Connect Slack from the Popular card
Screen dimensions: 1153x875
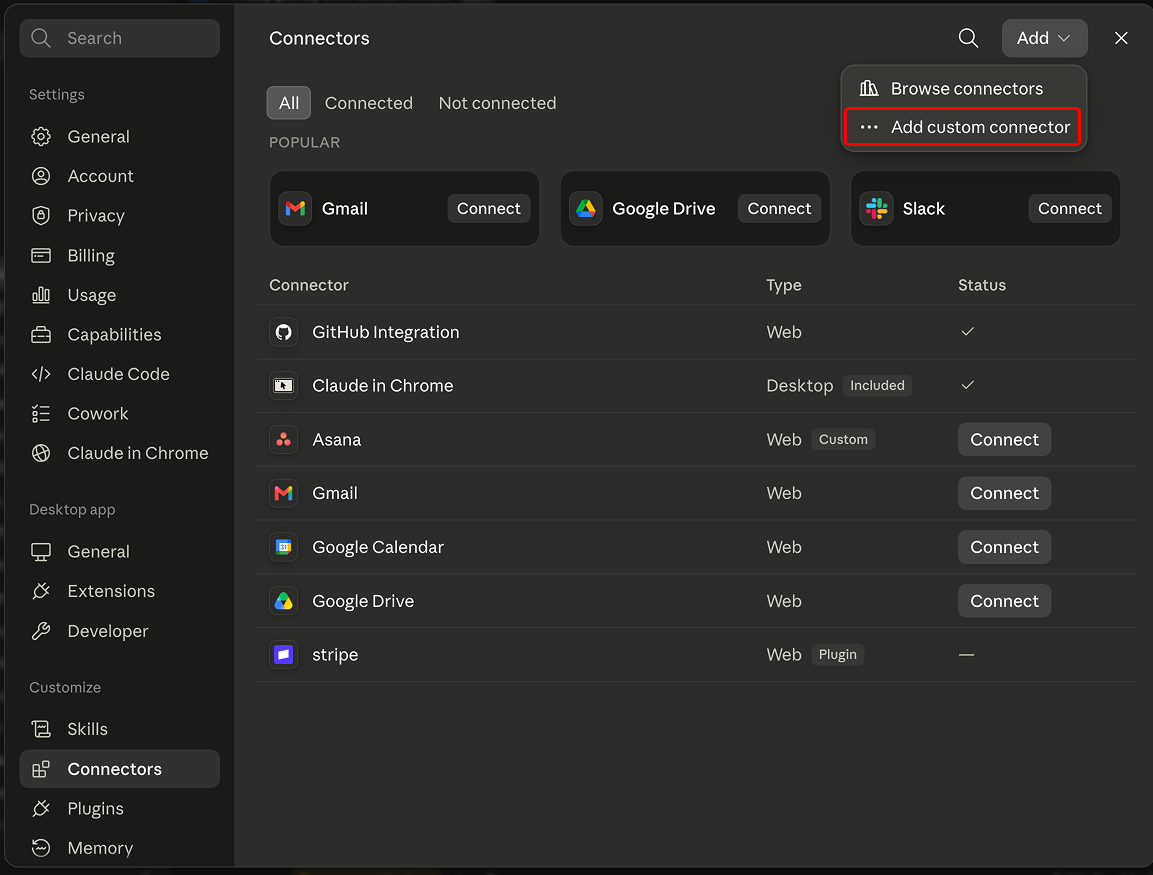[x=1070, y=209]
